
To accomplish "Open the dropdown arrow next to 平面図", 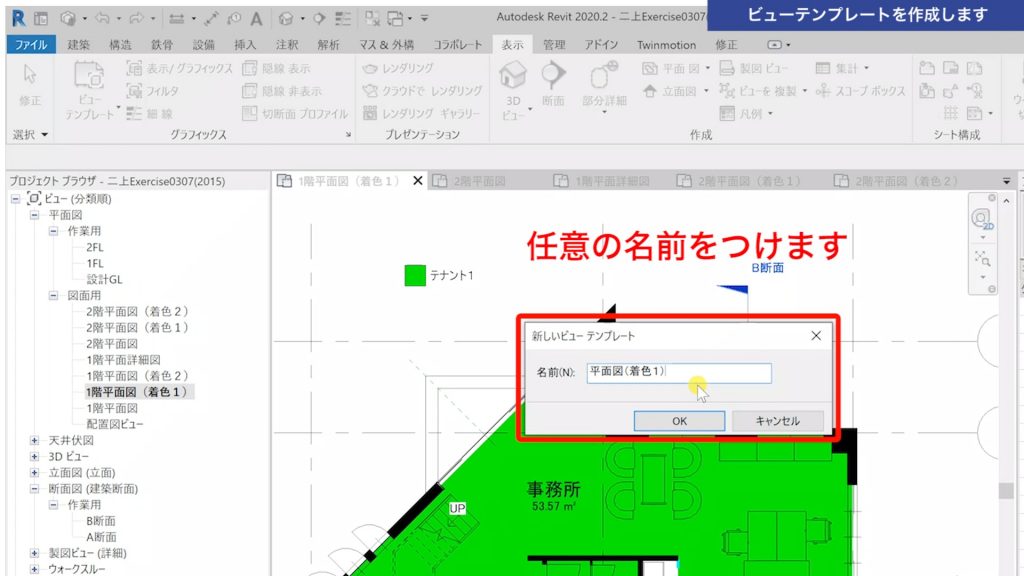I will (x=707, y=67).
